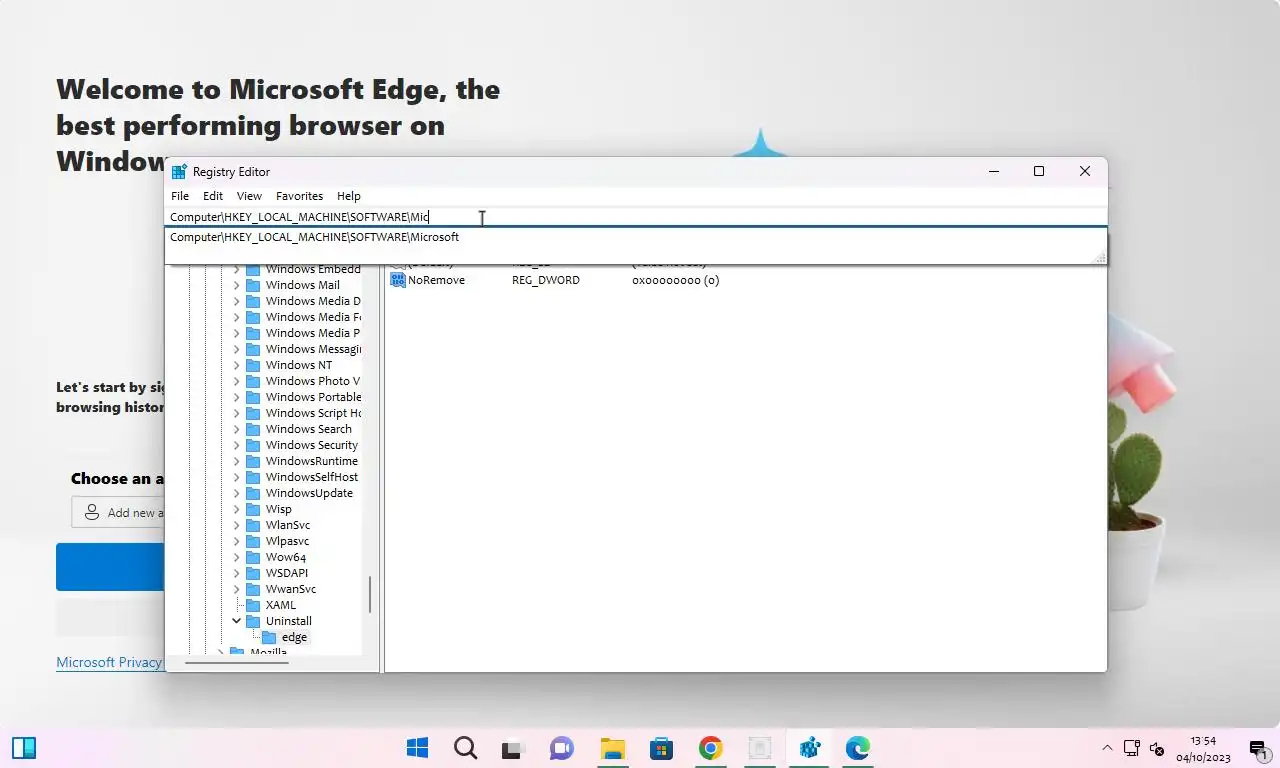This screenshot has width=1280, height=768.
Task: Select the WindowsSelfHost key
Action: 311,477
